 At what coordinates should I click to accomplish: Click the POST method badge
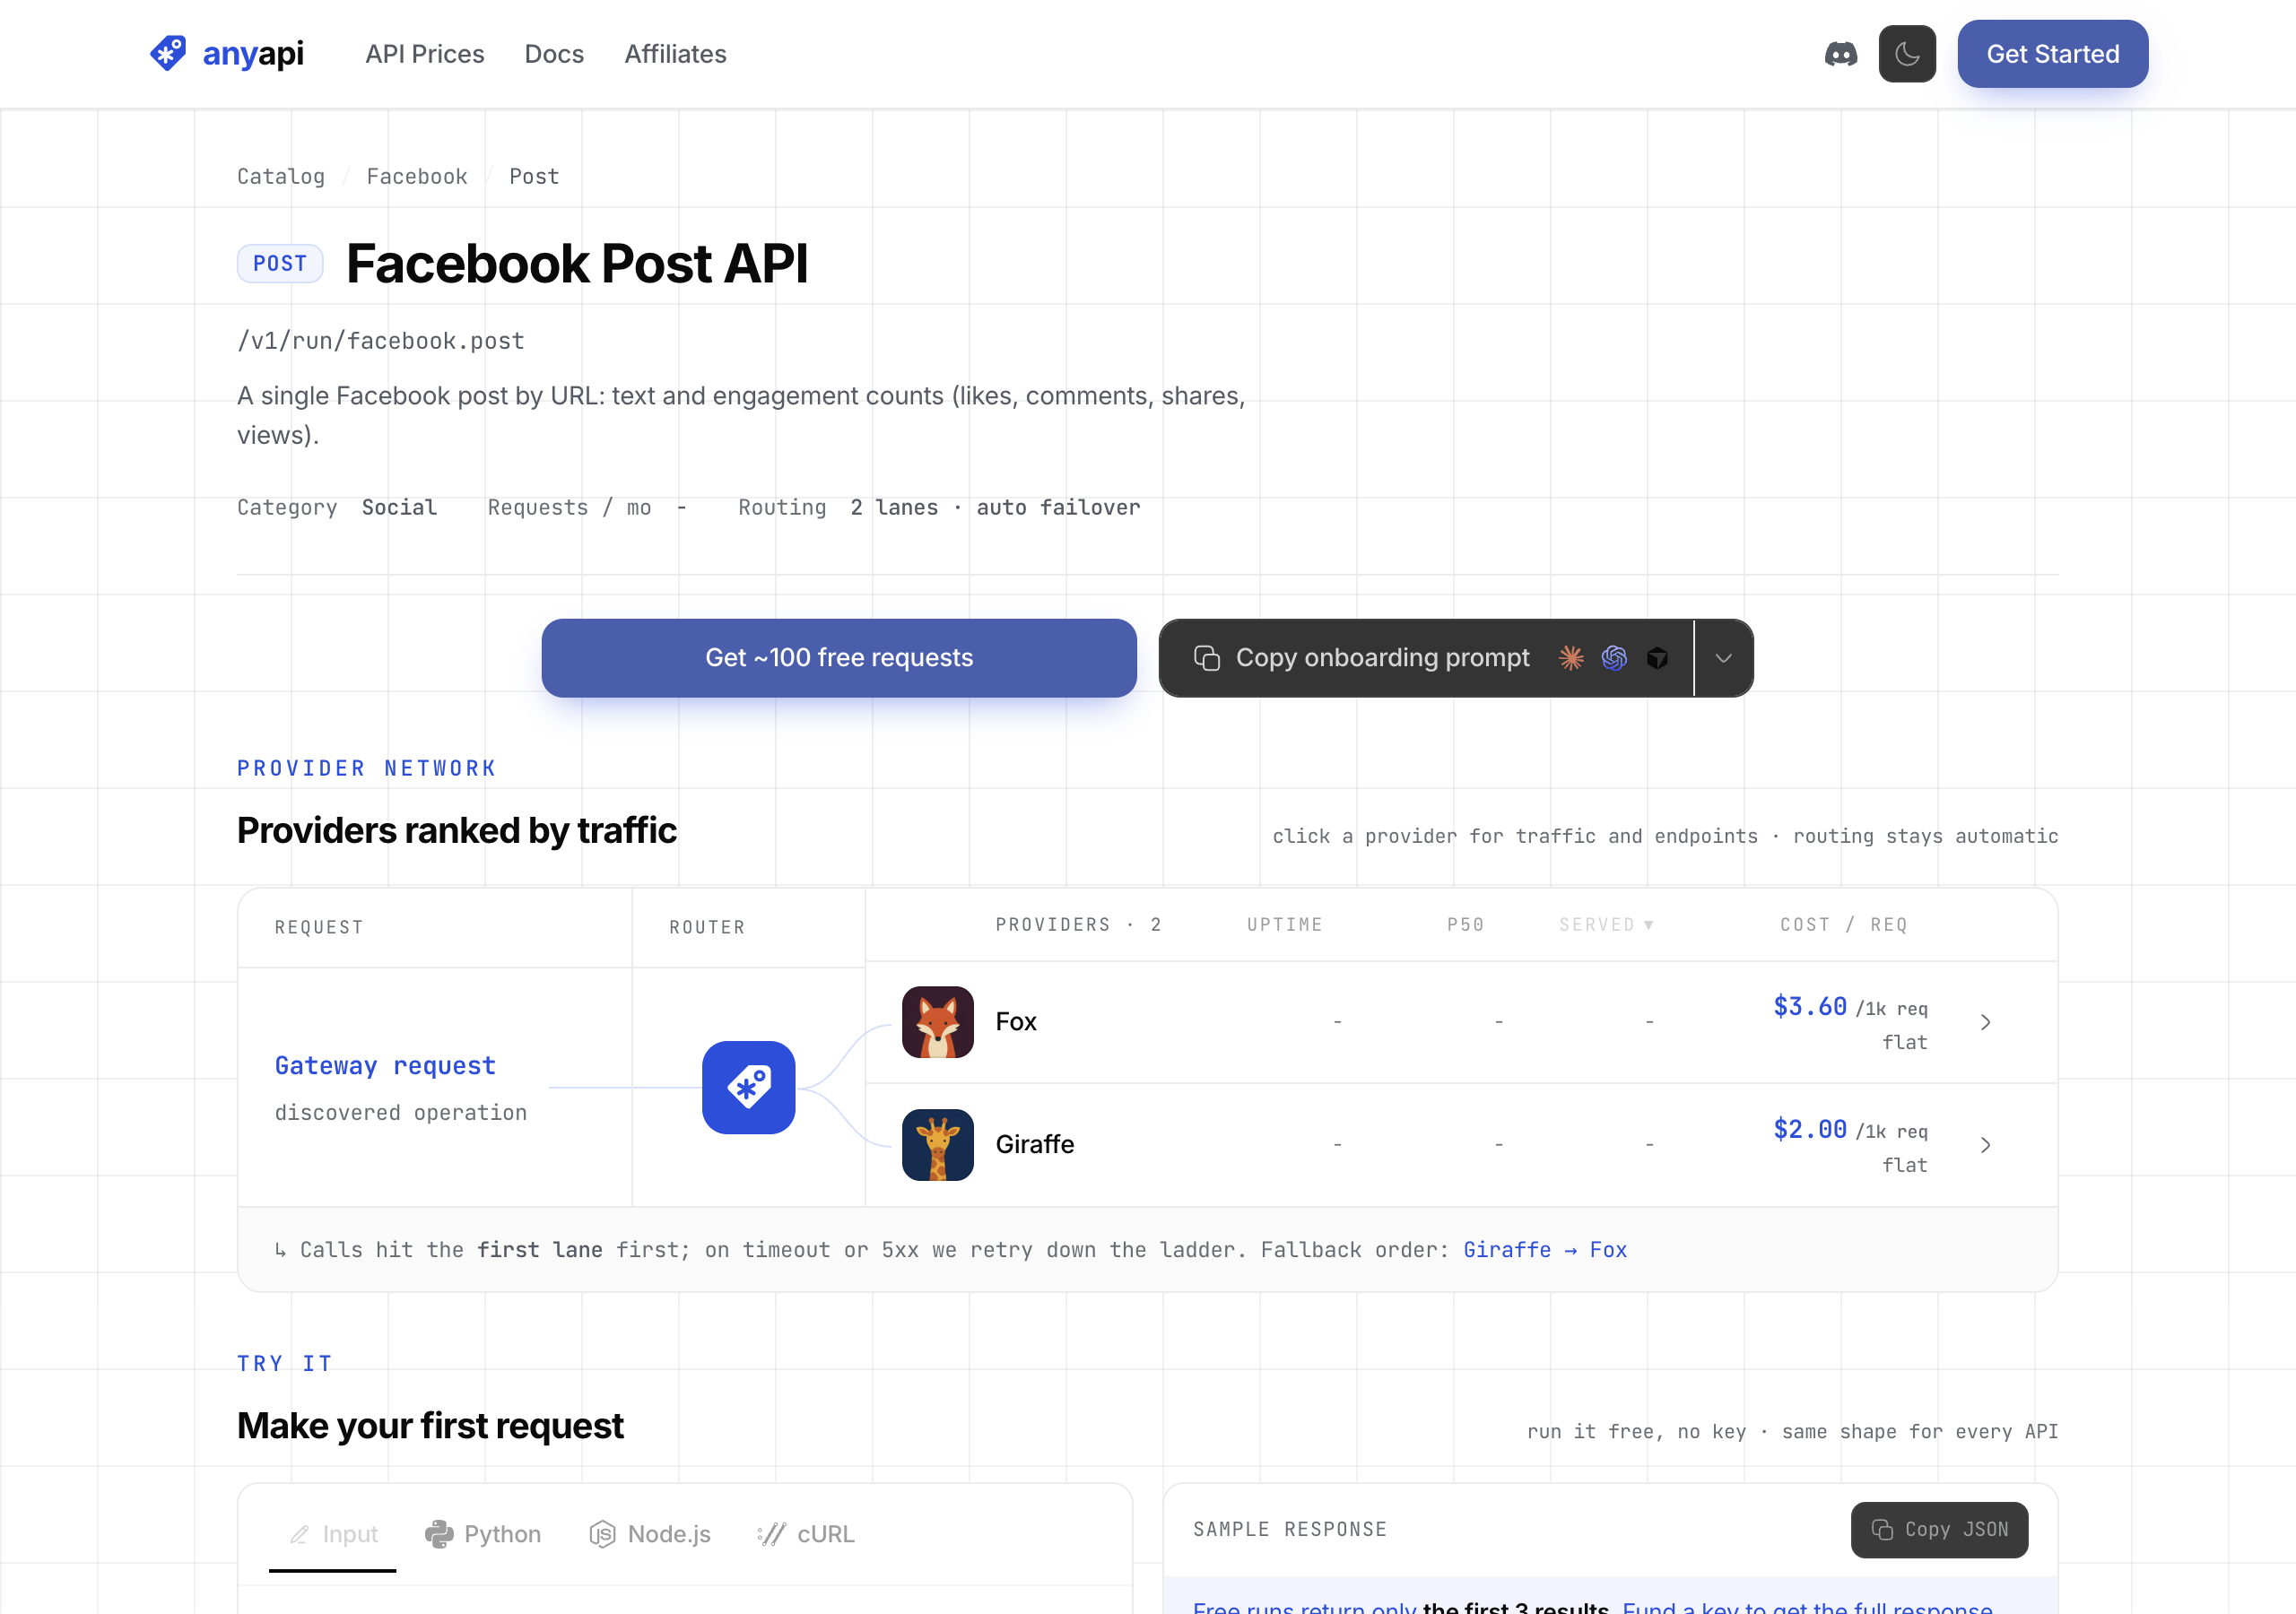280,264
